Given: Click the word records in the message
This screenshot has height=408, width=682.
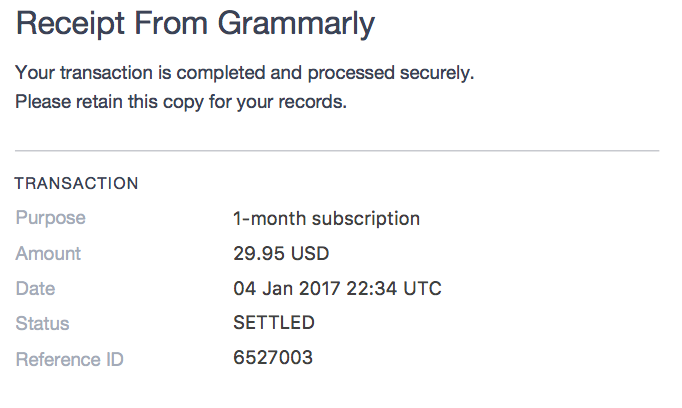Looking at the screenshot, I should (x=312, y=102).
